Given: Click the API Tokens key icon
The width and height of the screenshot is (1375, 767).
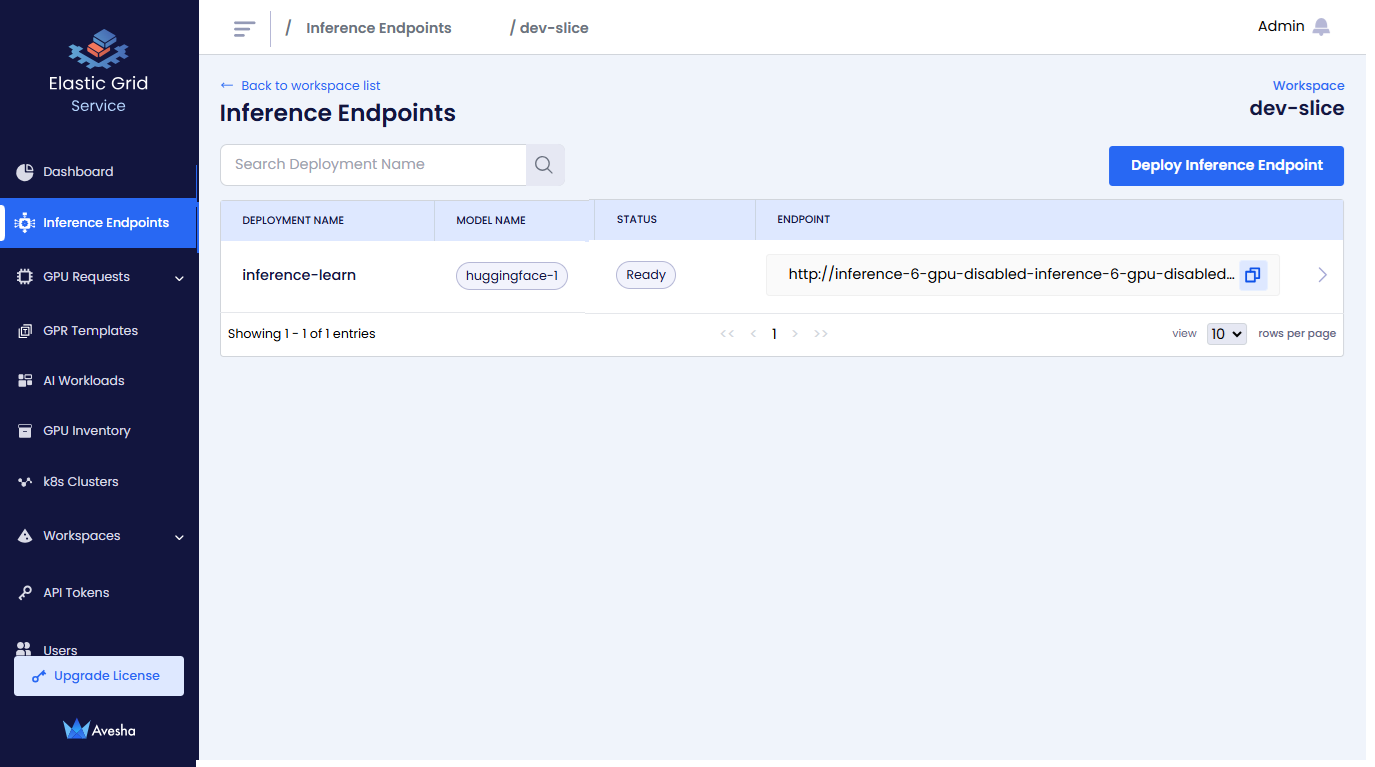Looking at the screenshot, I should coord(25,593).
